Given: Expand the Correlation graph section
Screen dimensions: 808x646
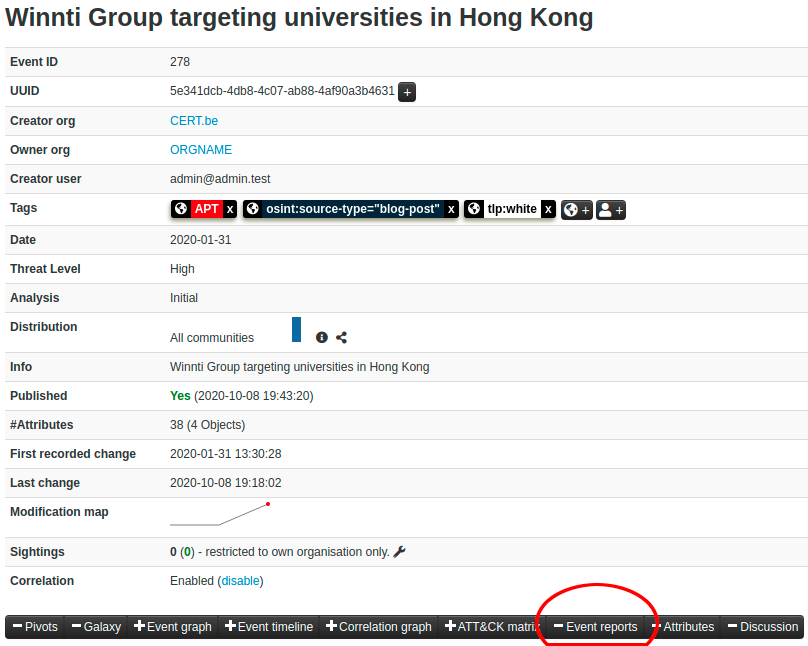Looking at the screenshot, I should [x=379, y=627].
